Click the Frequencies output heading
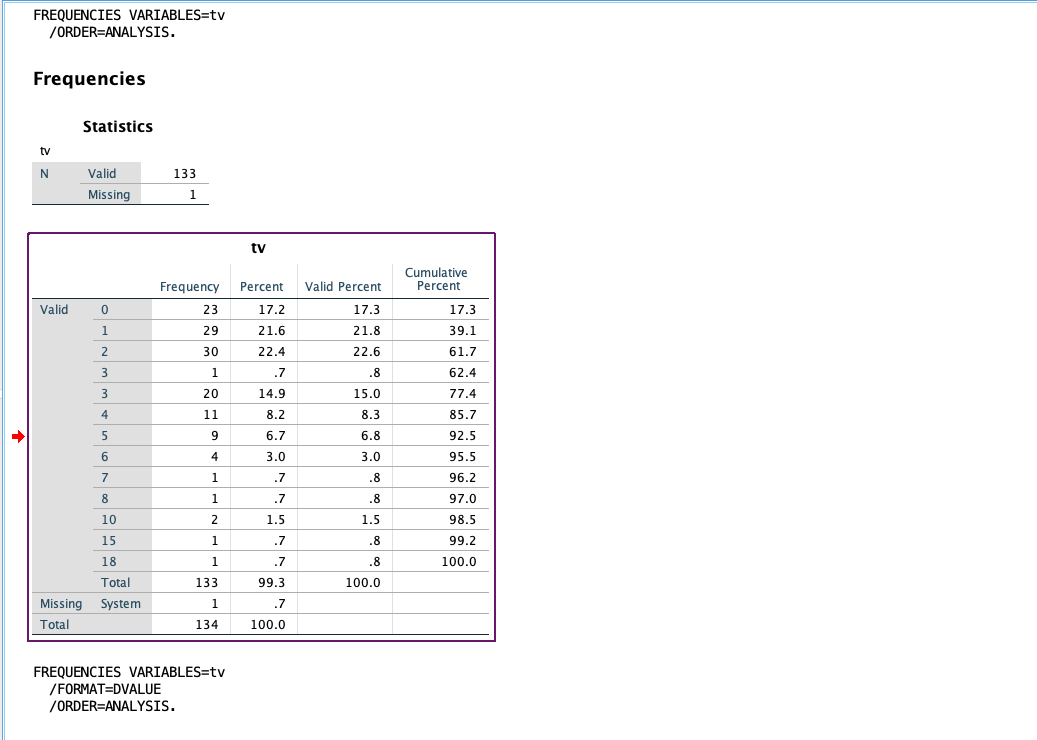The height and width of the screenshot is (740, 1037). pyautogui.click(x=89, y=78)
